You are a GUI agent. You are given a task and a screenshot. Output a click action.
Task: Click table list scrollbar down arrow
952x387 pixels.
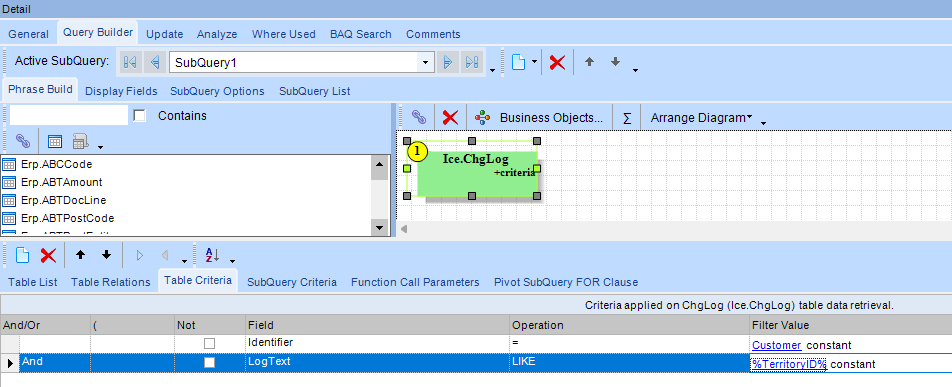[379, 227]
